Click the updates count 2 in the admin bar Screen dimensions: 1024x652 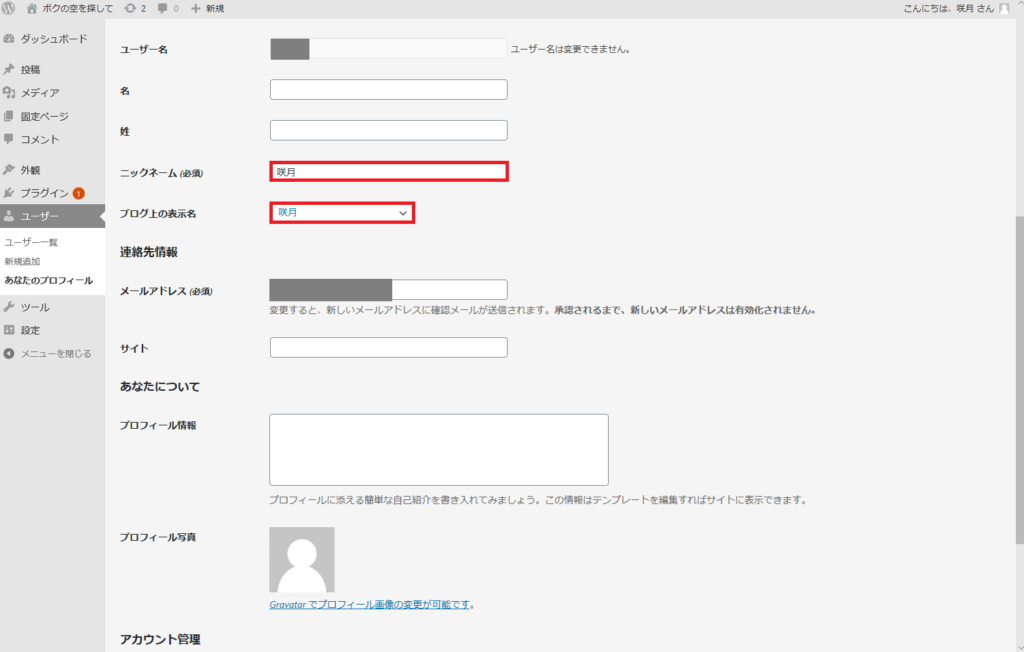pos(143,8)
